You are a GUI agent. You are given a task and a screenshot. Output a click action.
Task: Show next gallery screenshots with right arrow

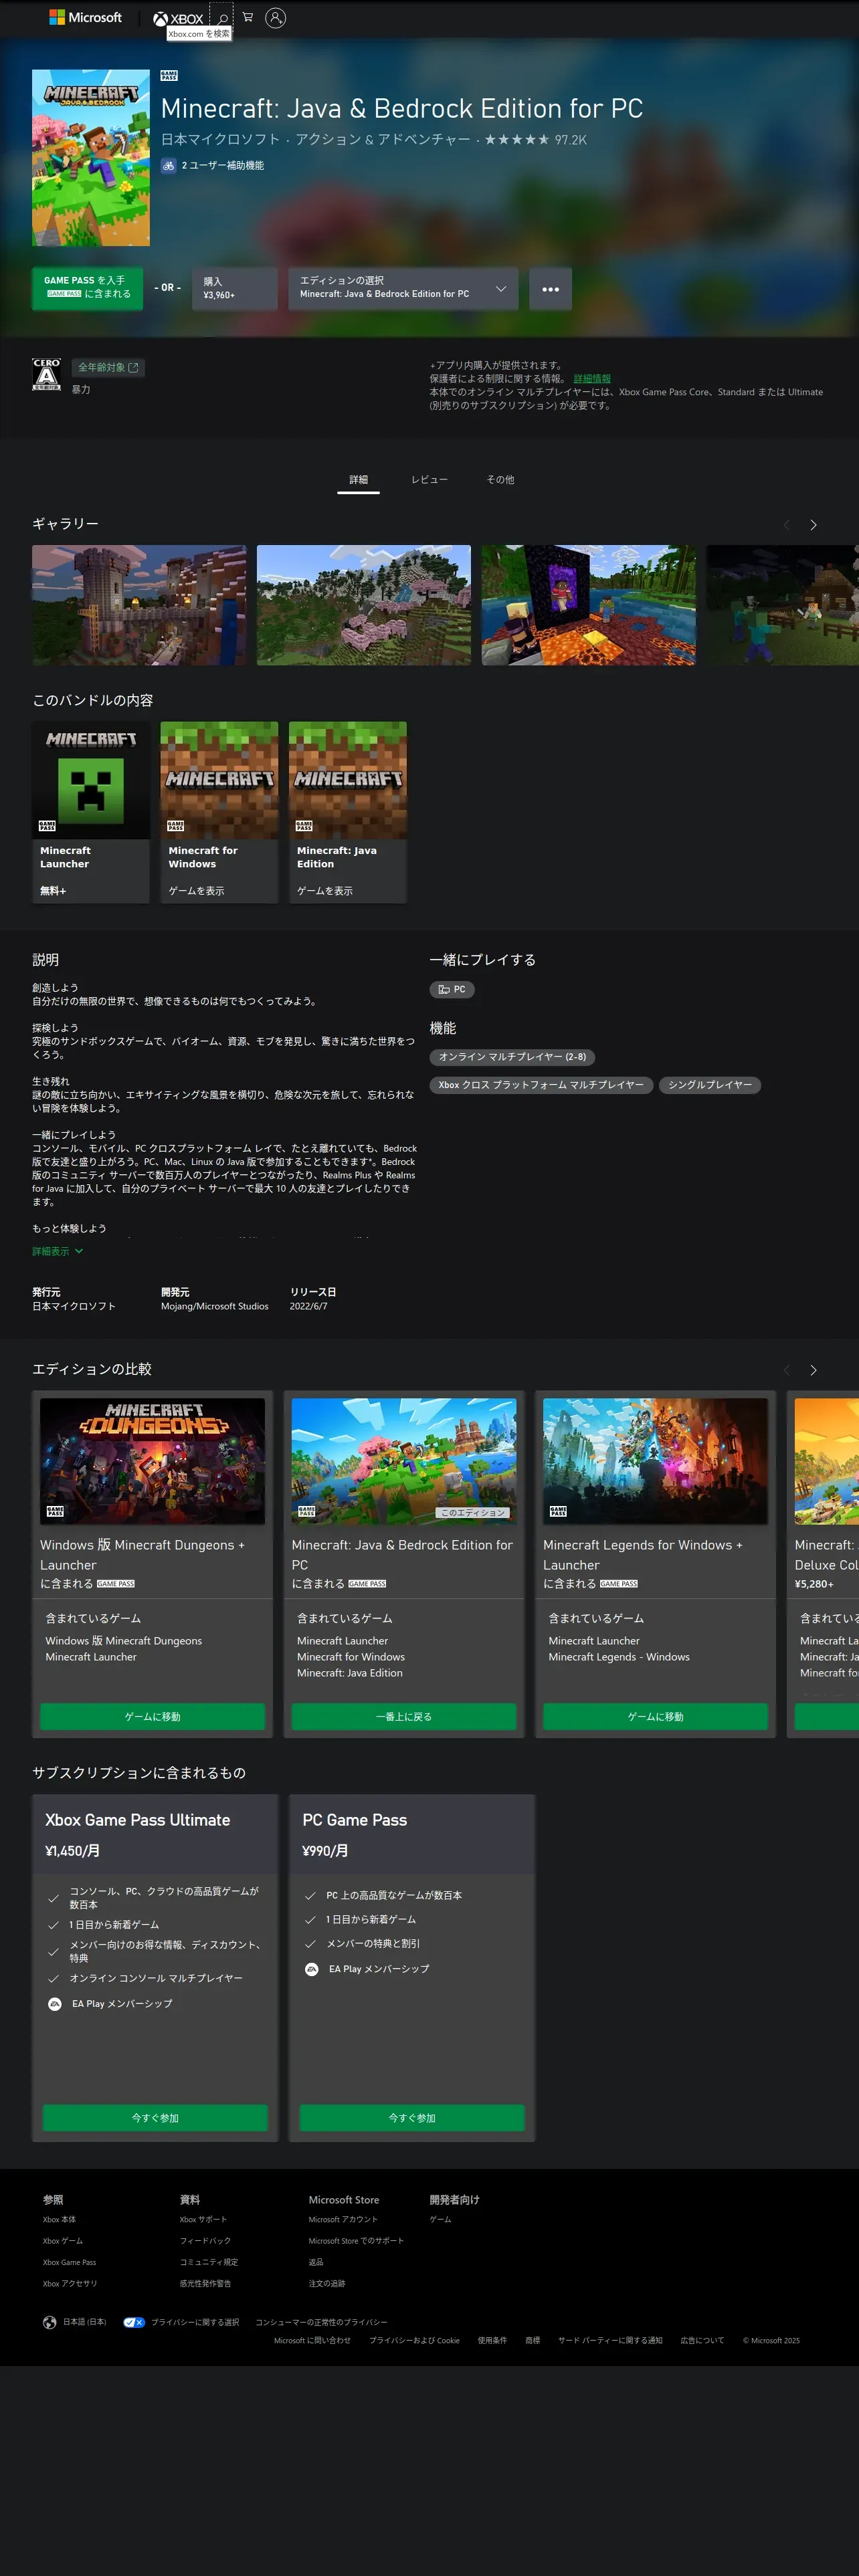pyautogui.click(x=813, y=525)
